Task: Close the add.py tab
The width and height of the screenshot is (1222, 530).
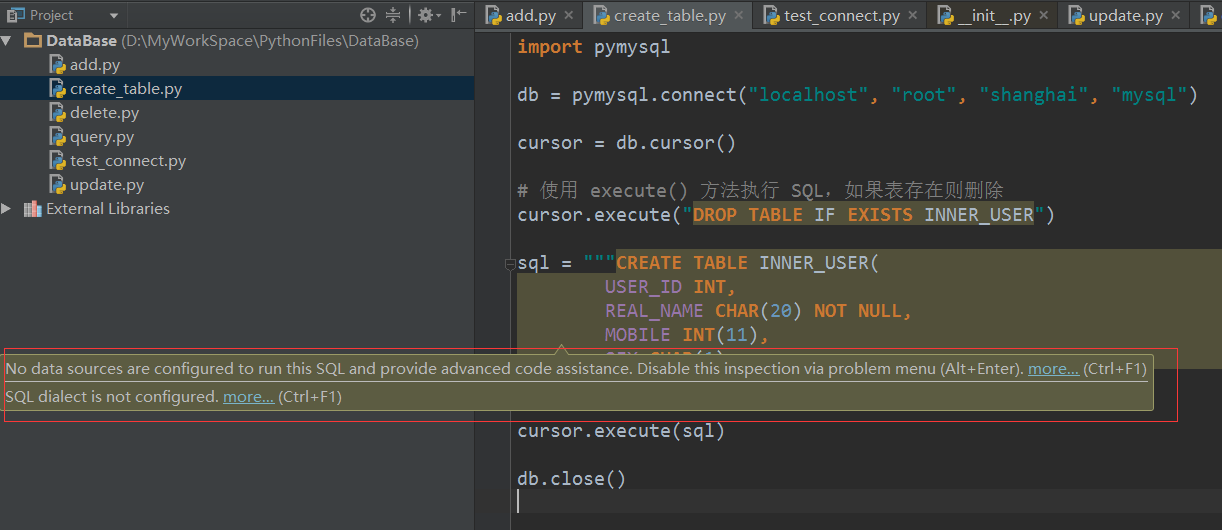Action: [x=568, y=16]
